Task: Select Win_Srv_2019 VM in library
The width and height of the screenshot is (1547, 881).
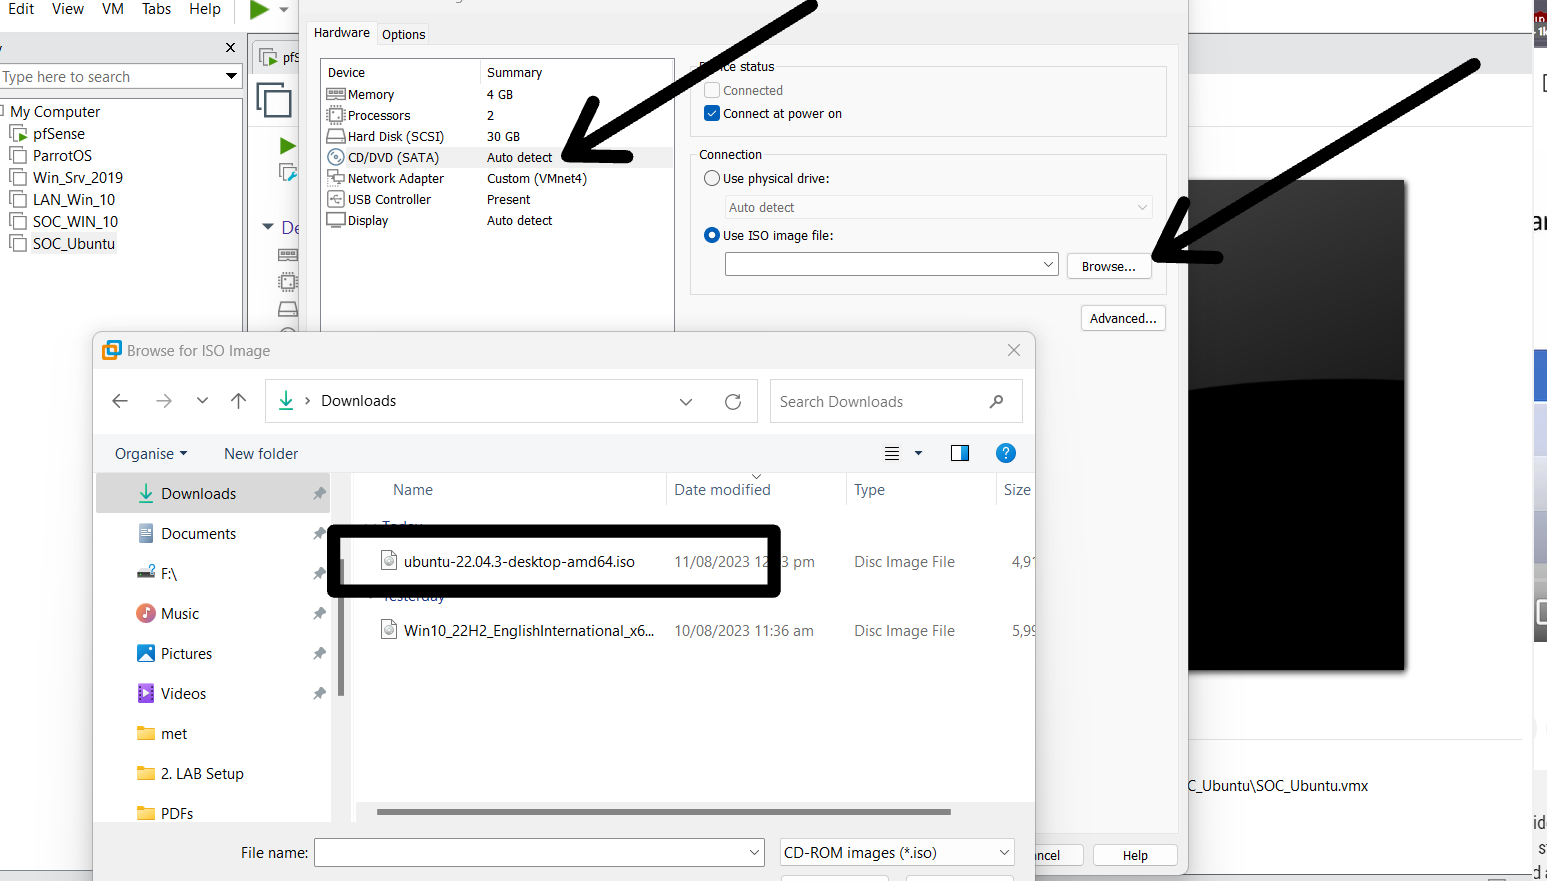Action: click(78, 178)
